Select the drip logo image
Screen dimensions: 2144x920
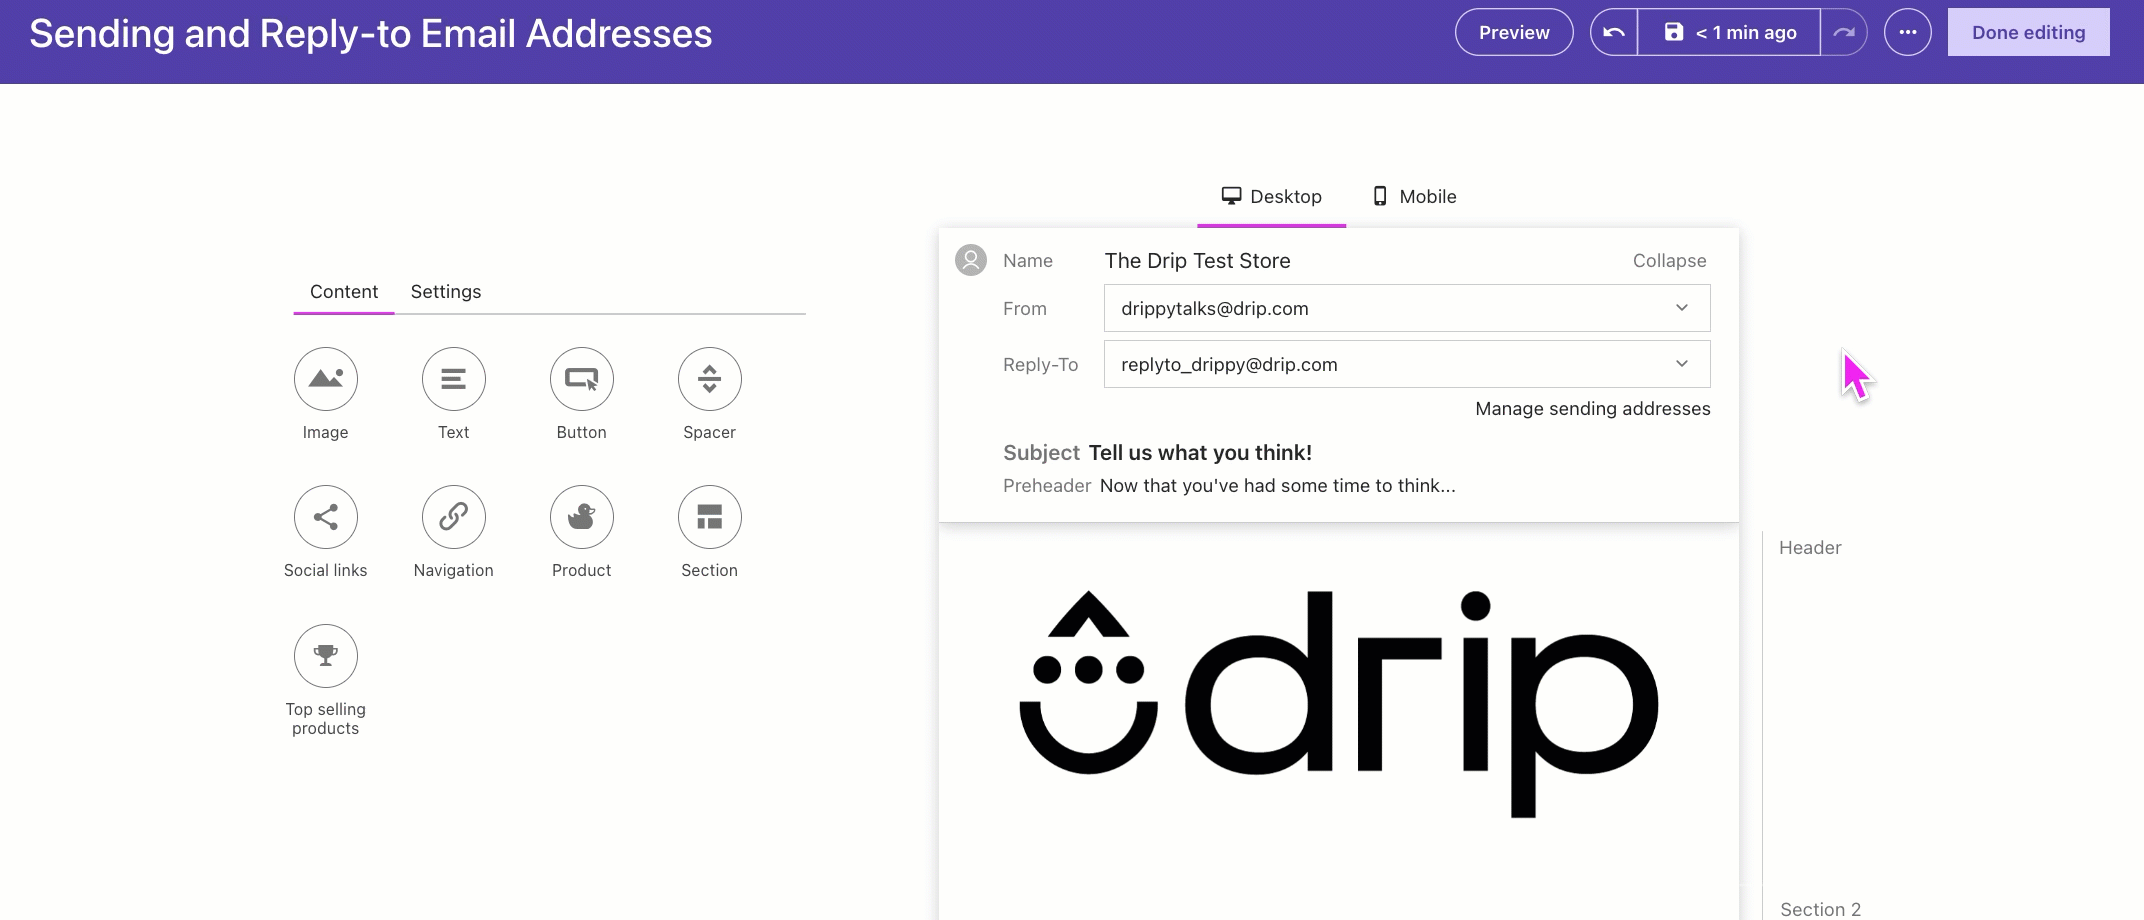tap(1339, 703)
